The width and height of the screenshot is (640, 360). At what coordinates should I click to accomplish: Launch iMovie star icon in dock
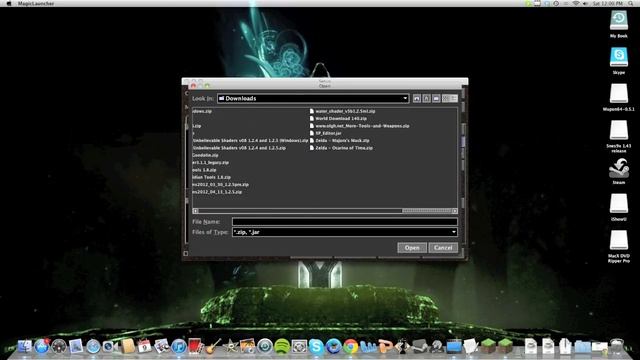[x=230, y=347]
